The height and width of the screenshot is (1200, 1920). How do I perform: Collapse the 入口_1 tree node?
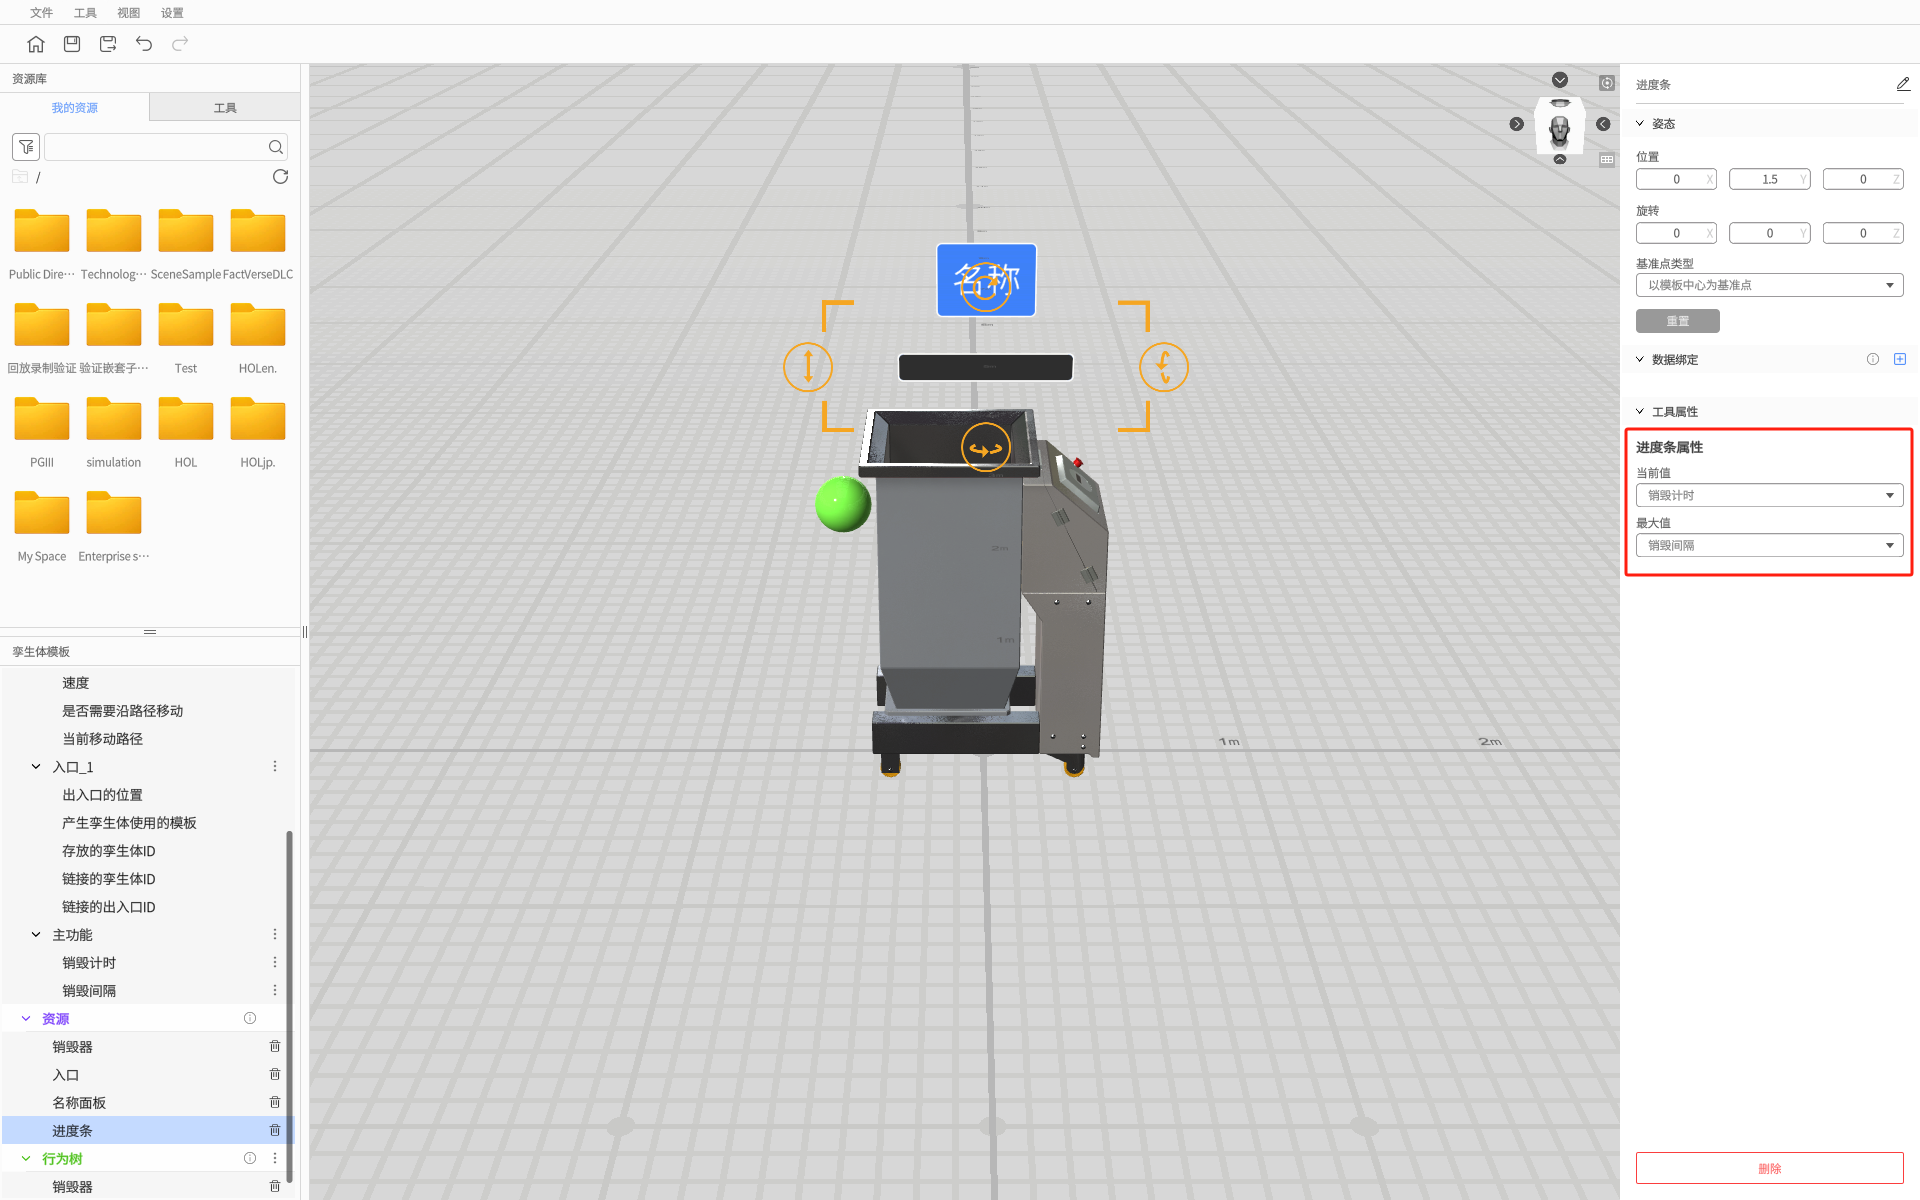point(36,767)
